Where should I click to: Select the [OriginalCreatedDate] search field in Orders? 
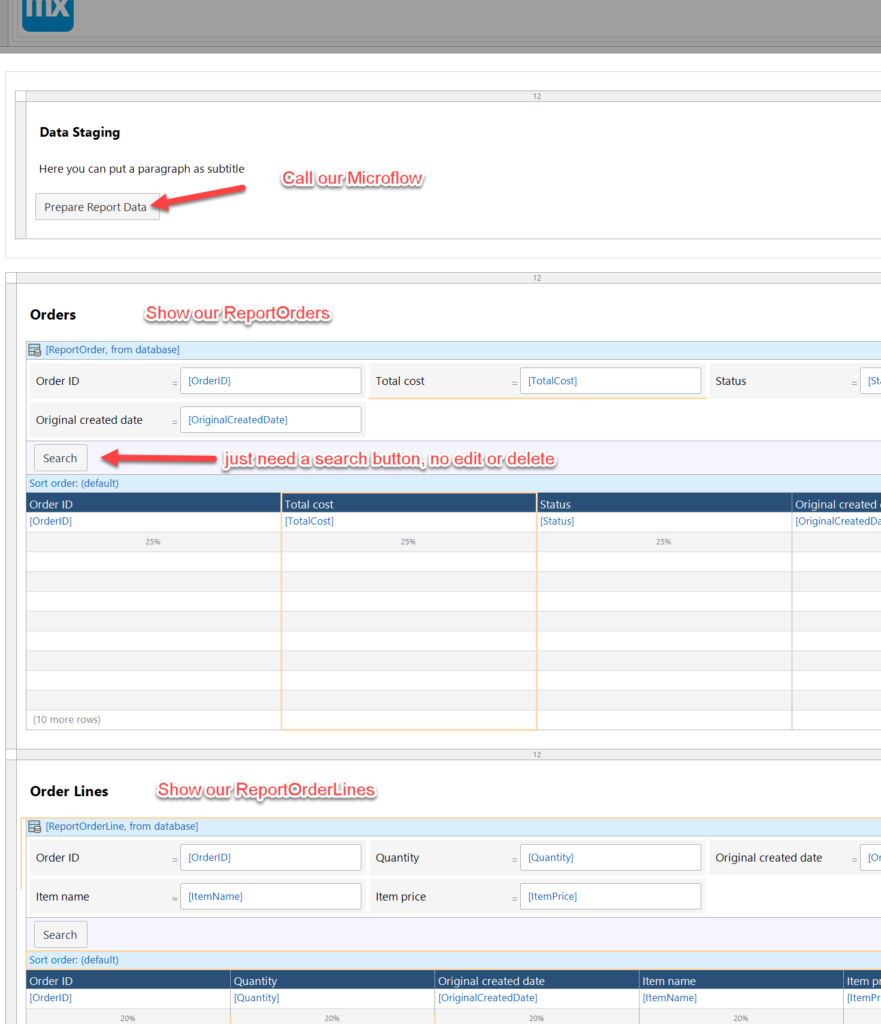270,420
